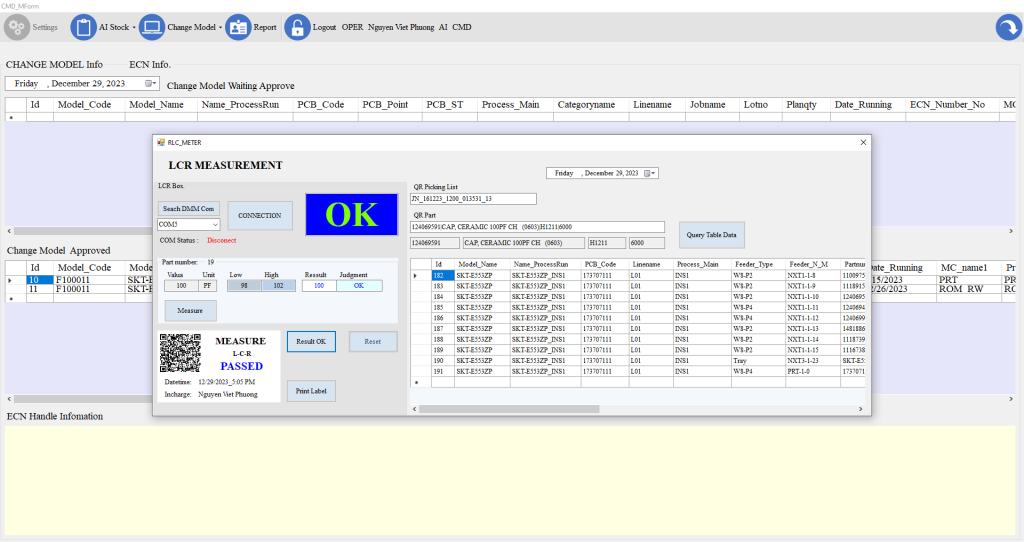The height and width of the screenshot is (542, 1024).
Task: Click the Feeder_Type column header
Action: 757,264
